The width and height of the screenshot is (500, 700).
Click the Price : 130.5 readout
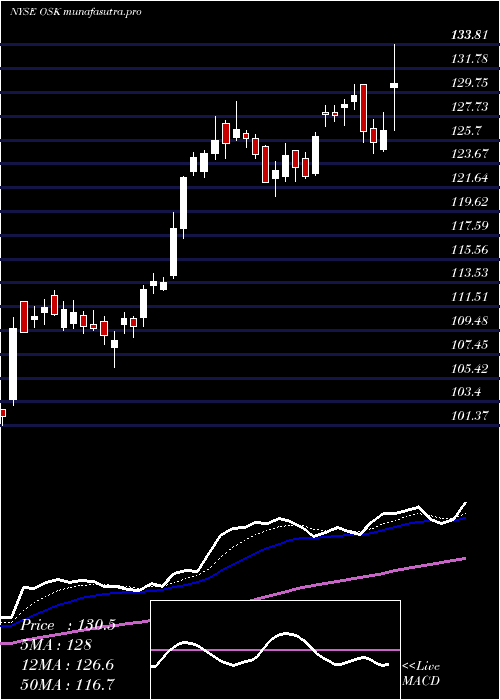click(68, 625)
